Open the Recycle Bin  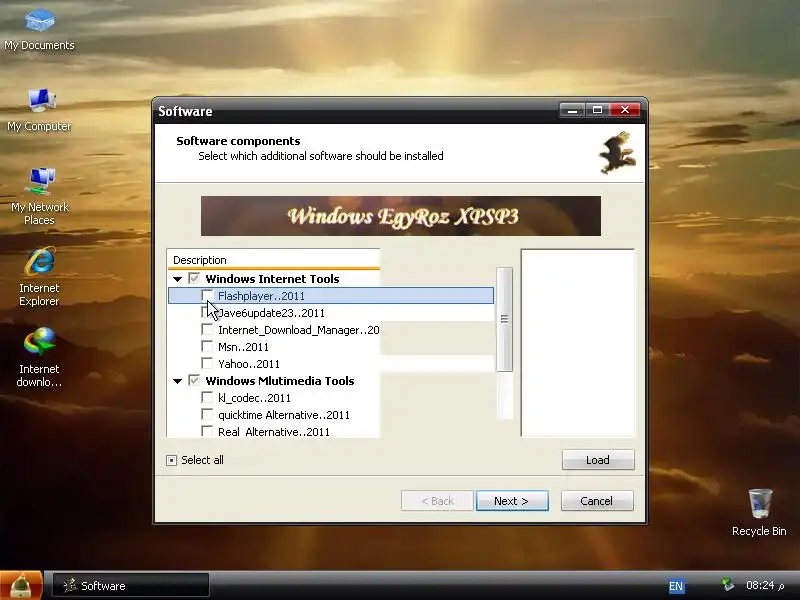pyautogui.click(x=759, y=512)
